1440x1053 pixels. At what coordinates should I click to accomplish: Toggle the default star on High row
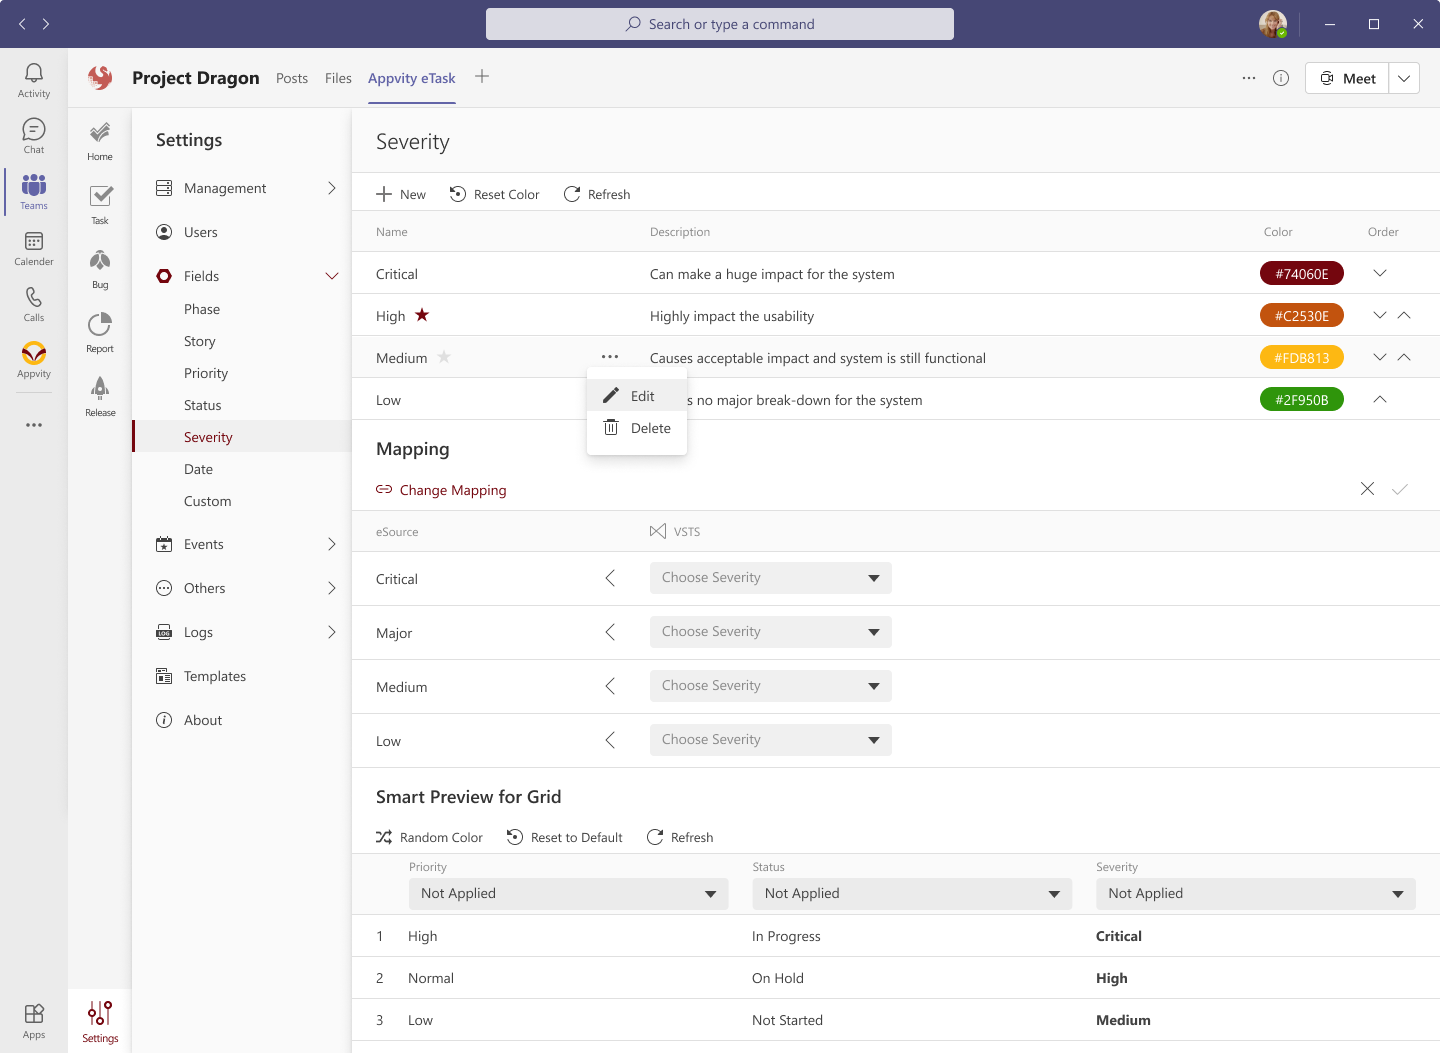click(422, 315)
